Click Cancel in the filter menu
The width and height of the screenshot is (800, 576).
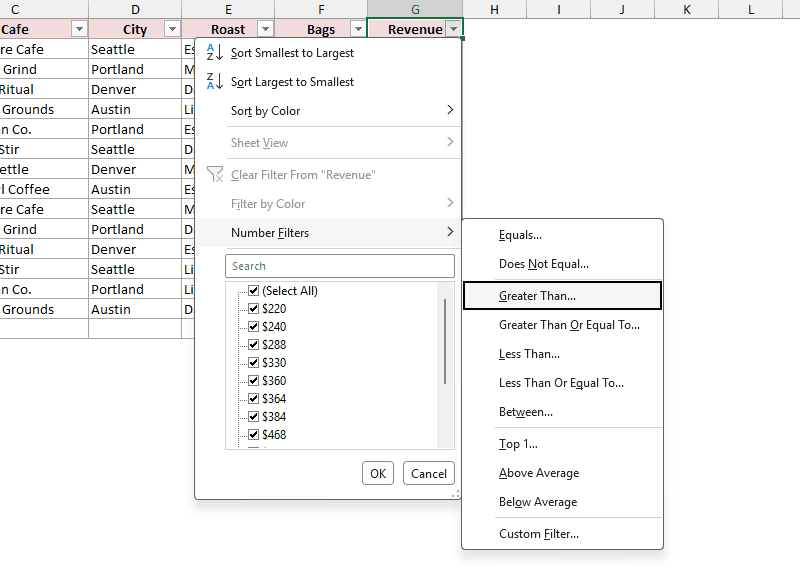(429, 473)
